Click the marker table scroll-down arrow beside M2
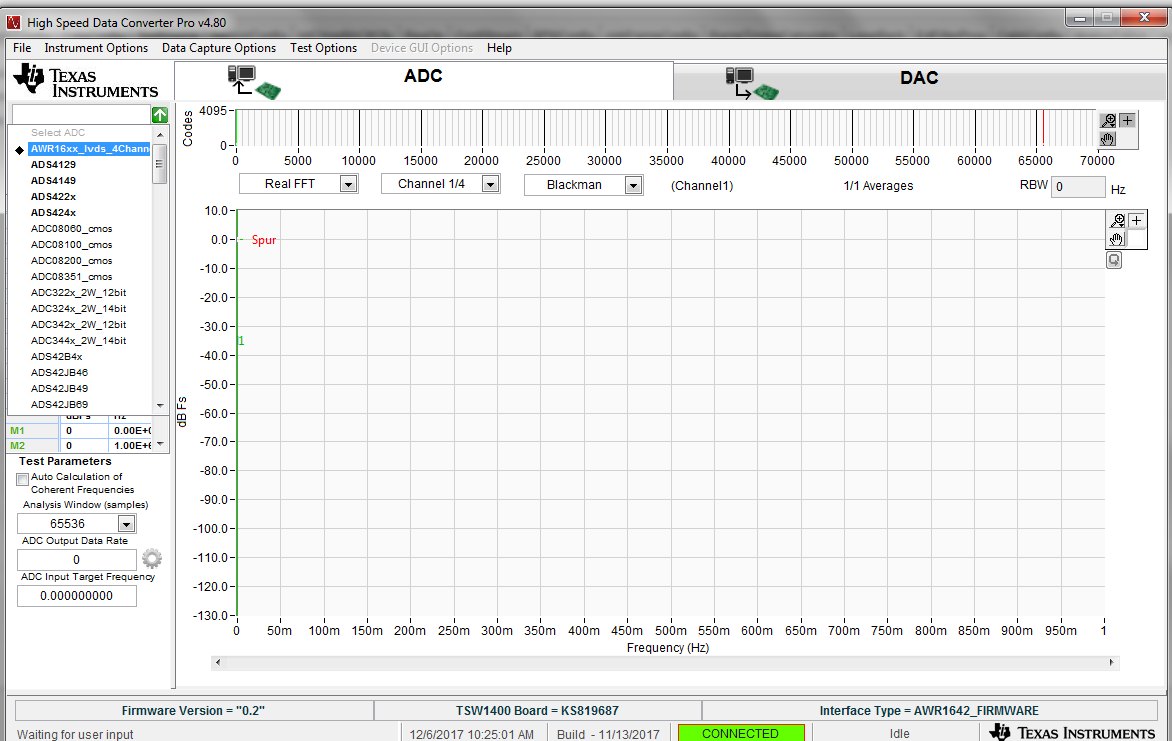The width and height of the screenshot is (1172, 741). (160, 445)
